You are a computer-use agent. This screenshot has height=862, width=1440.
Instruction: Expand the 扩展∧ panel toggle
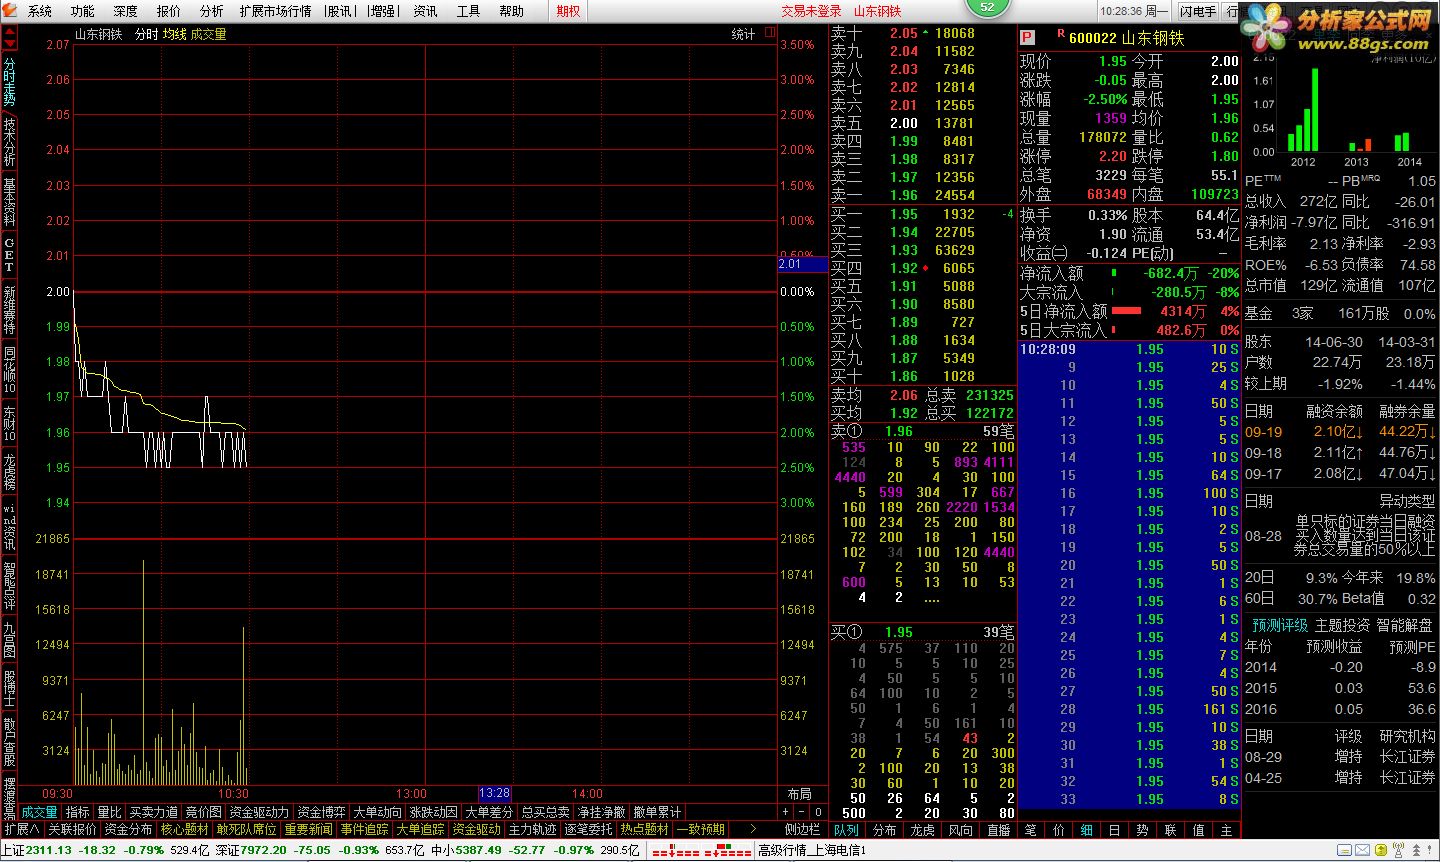(22, 829)
